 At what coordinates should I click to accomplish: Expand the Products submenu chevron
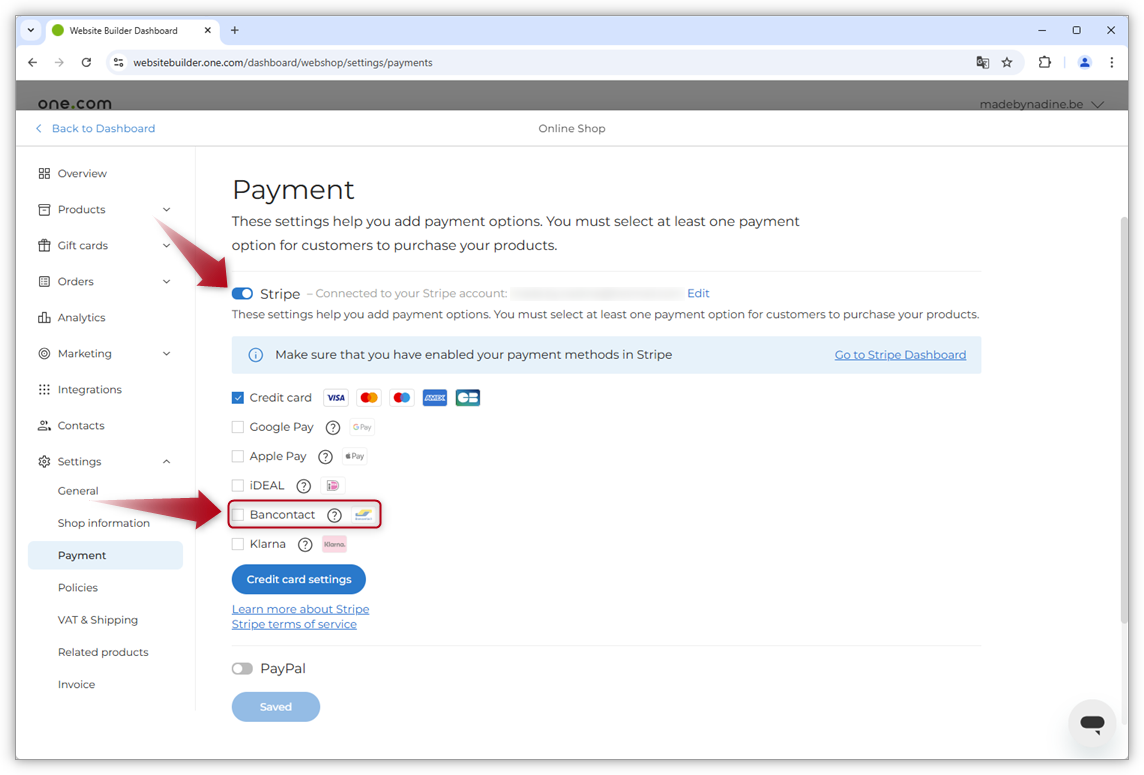coord(166,209)
